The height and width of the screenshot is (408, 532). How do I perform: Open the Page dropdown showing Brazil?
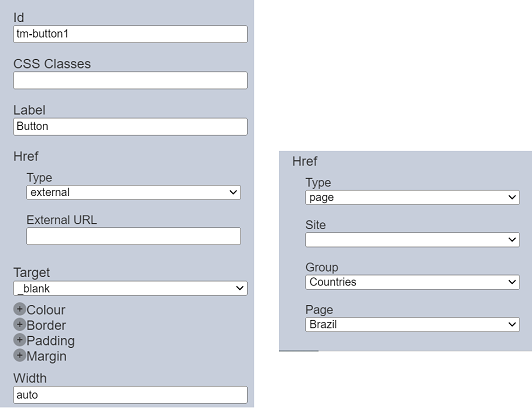click(412, 325)
